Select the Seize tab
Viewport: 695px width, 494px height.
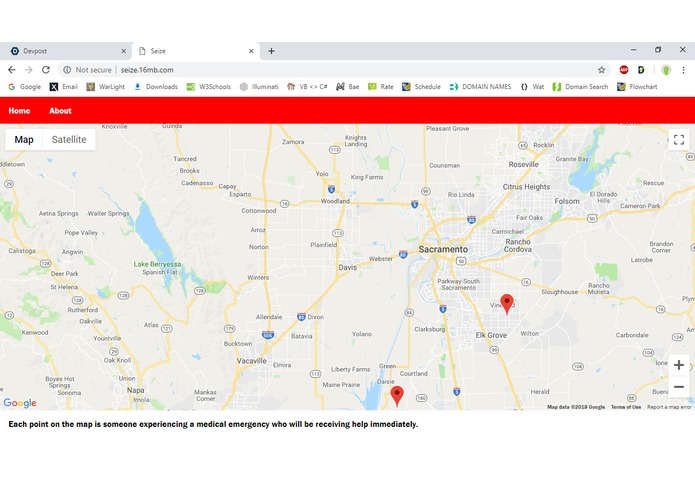tap(196, 51)
